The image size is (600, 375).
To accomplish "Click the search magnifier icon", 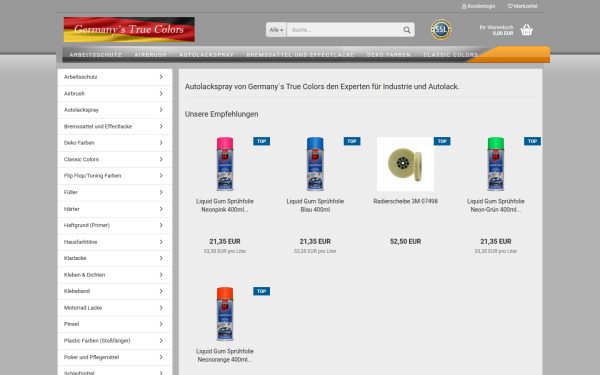I will [406, 30].
